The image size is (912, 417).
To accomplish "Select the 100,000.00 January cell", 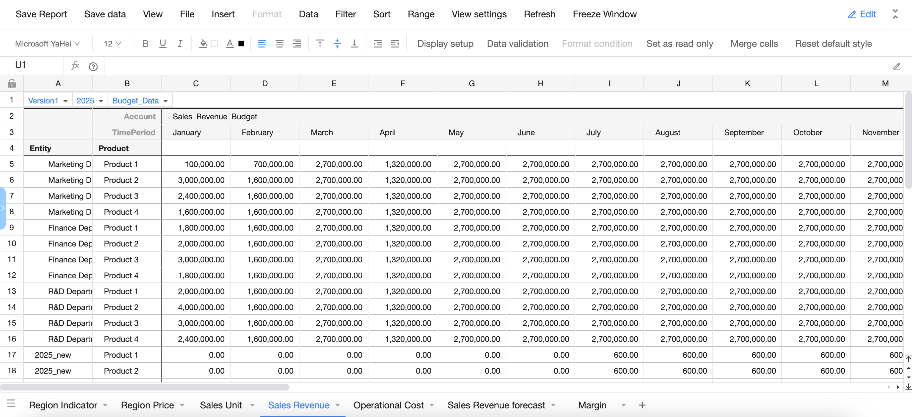I will (196, 164).
